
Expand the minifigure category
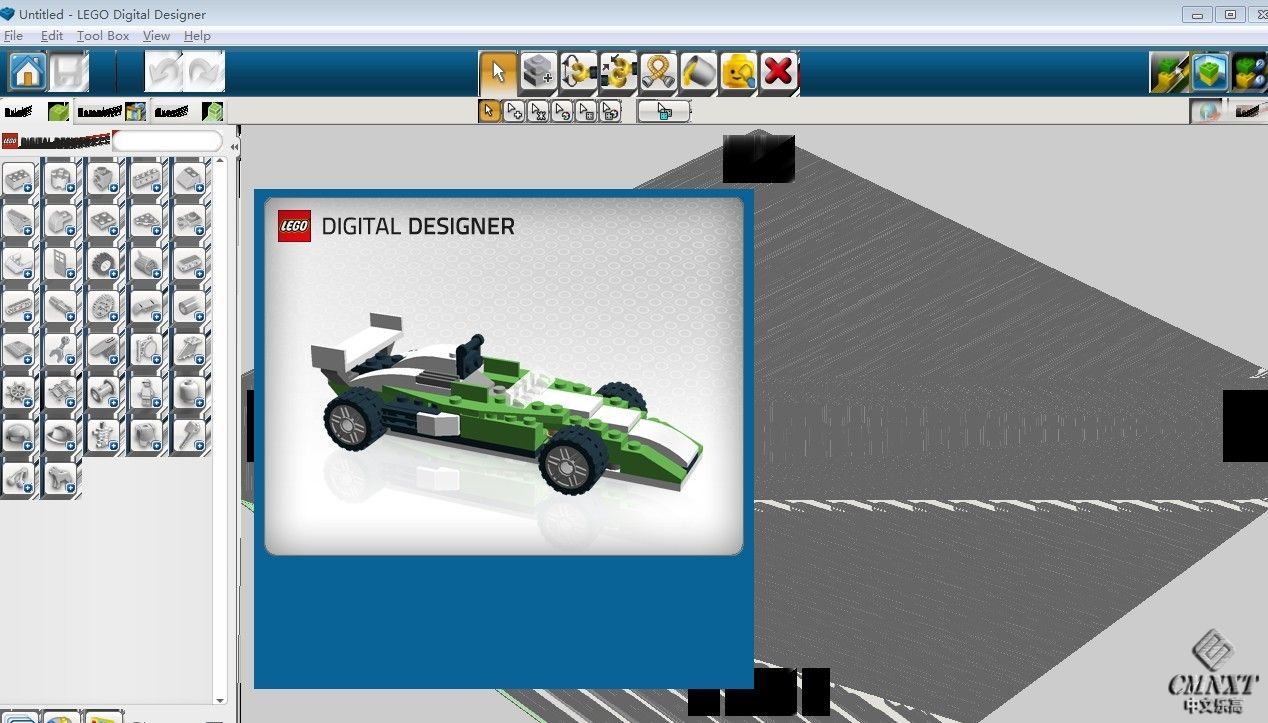(147, 392)
